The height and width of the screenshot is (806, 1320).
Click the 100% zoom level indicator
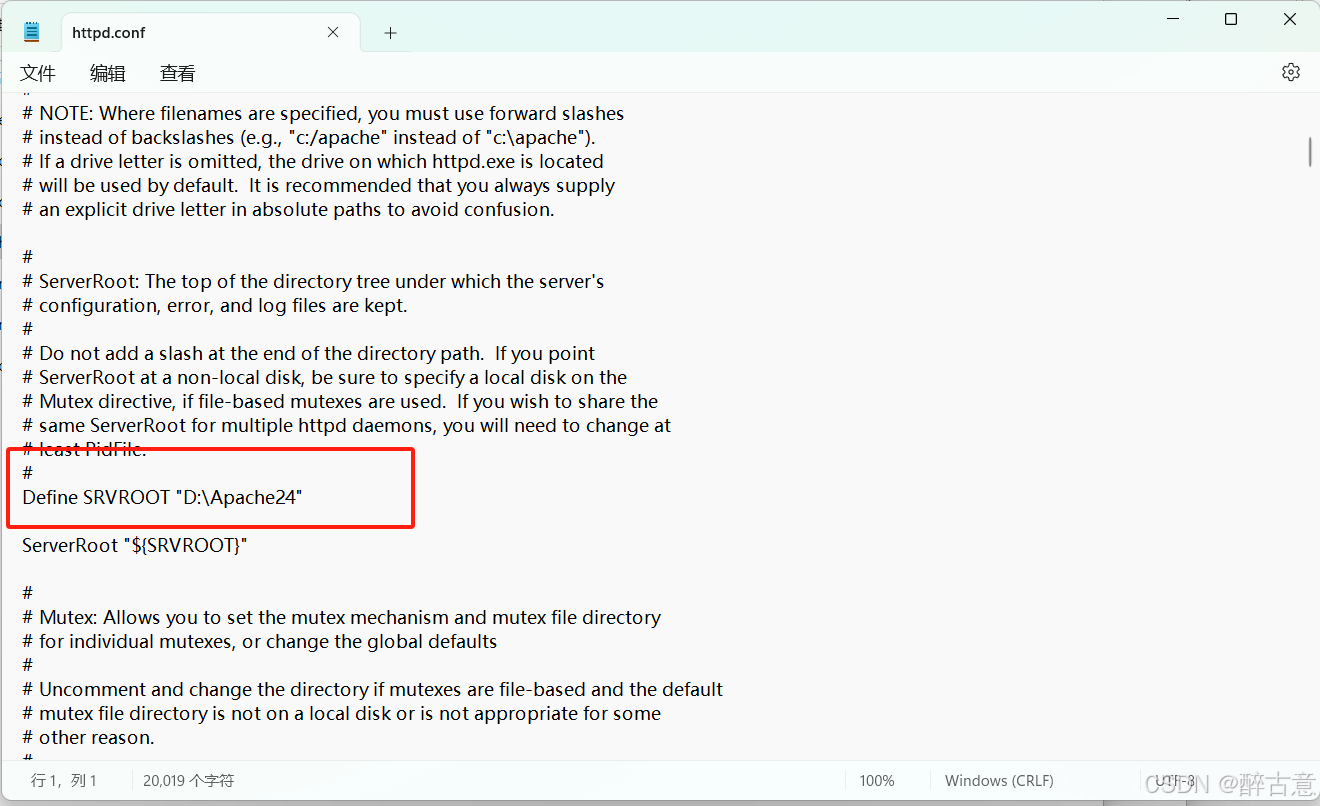point(877,780)
